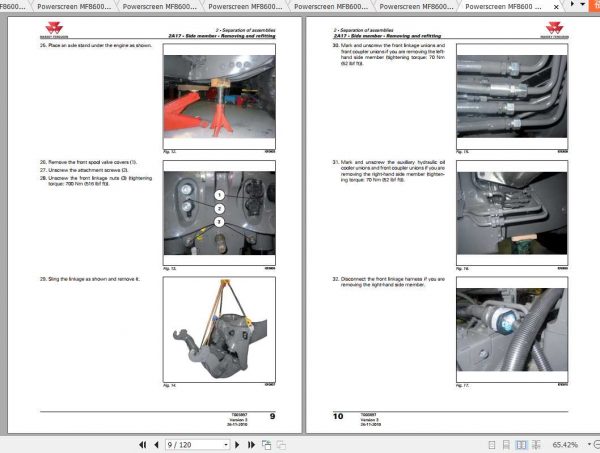The image size is (600, 453).
Task: Click page number 10 in the footer
Action: pyautogui.click(x=338, y=416)
